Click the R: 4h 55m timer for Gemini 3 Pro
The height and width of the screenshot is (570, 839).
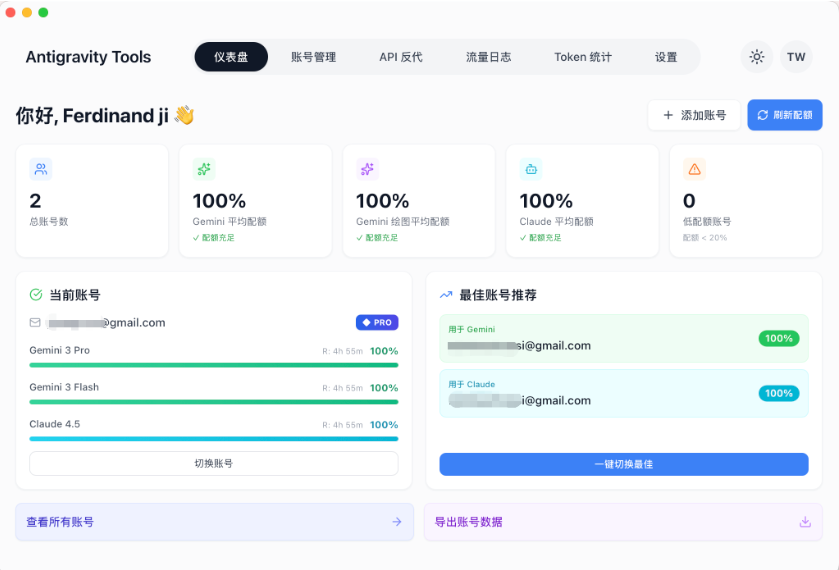click(342, 351)
